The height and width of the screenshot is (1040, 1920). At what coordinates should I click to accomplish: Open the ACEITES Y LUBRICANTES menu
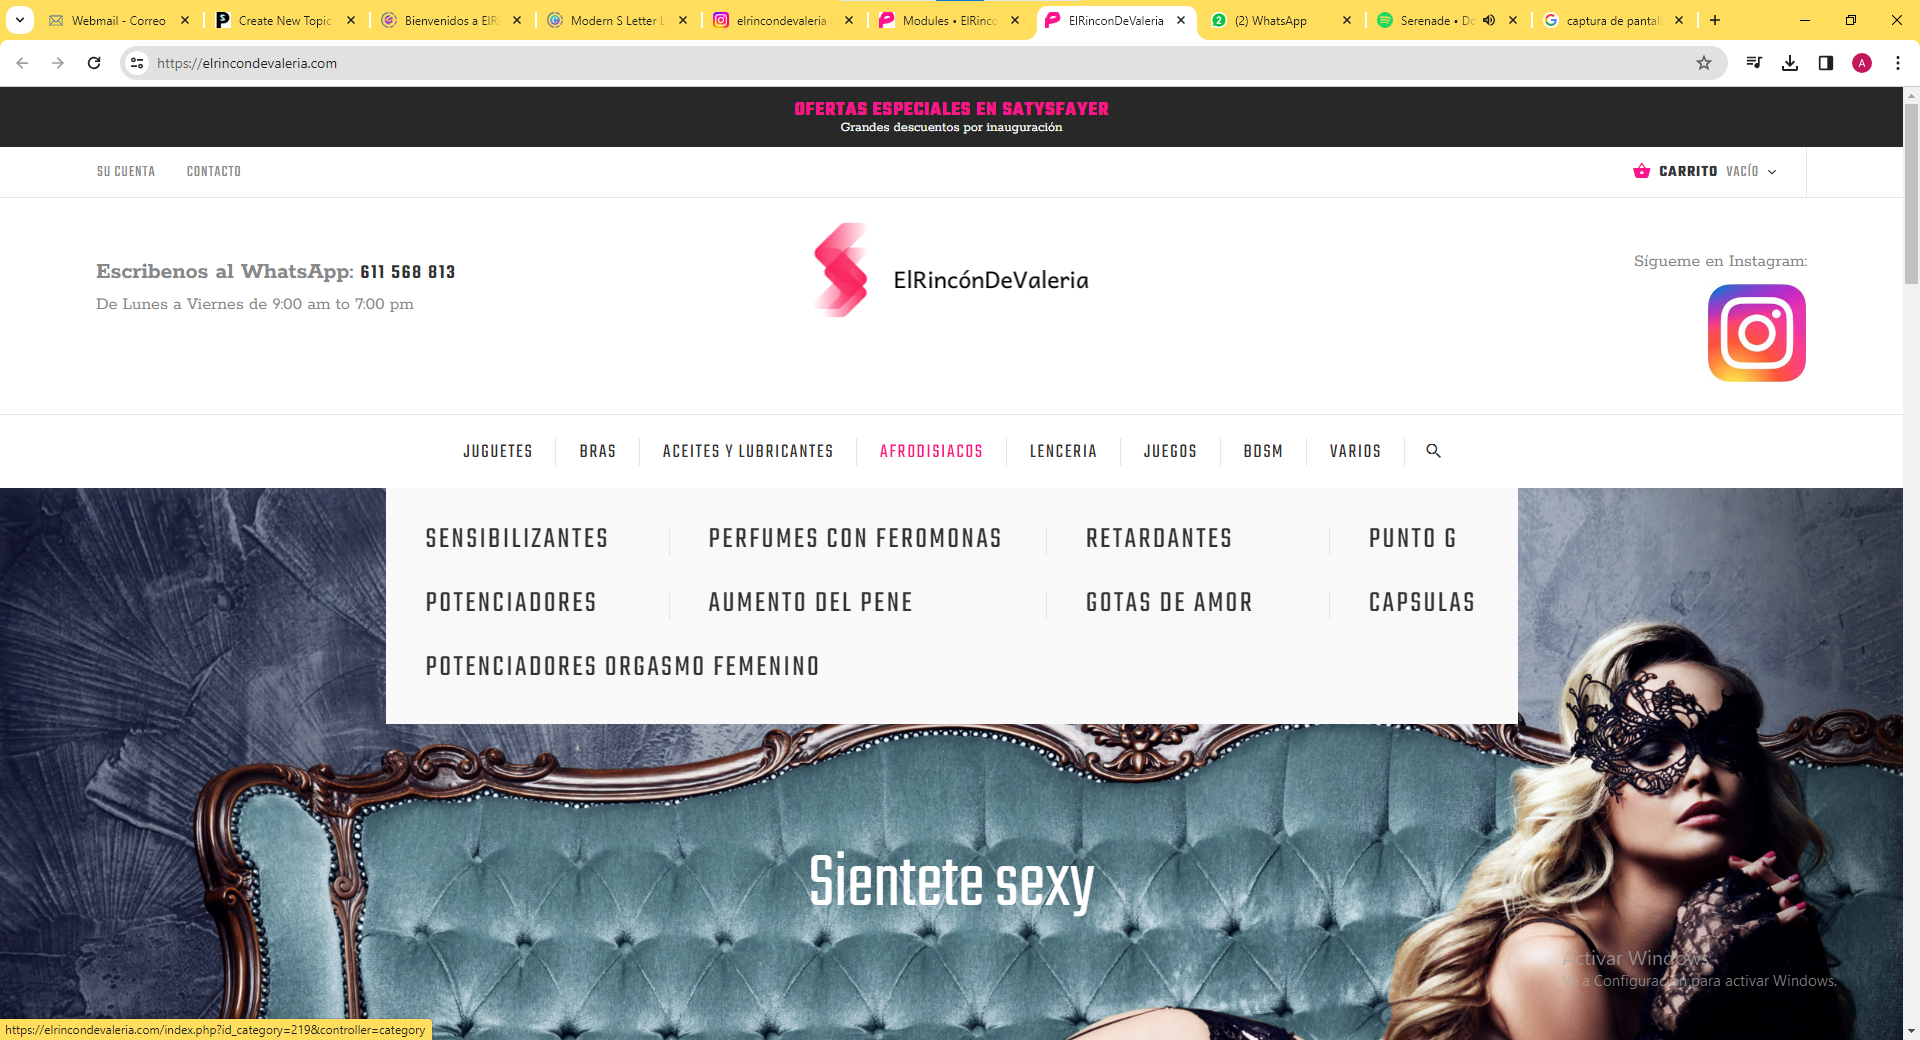(x=747, y=451)
